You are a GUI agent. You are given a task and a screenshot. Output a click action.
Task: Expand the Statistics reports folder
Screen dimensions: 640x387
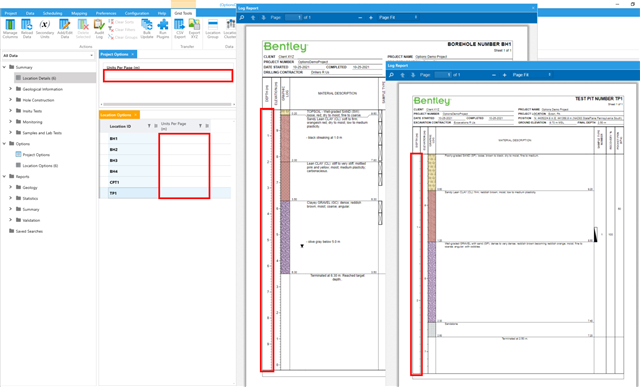point(11,198)
